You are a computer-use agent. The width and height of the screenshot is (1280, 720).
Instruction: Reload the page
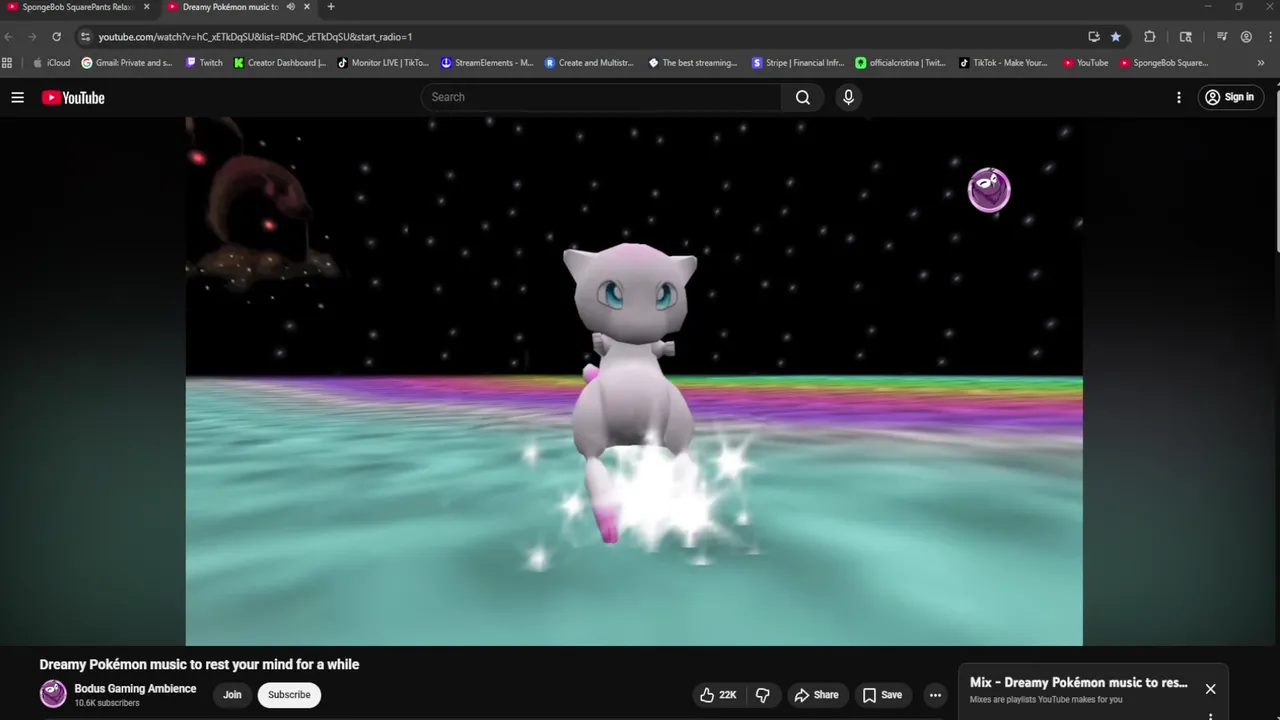pyautogui.click(x=56, y=37)
